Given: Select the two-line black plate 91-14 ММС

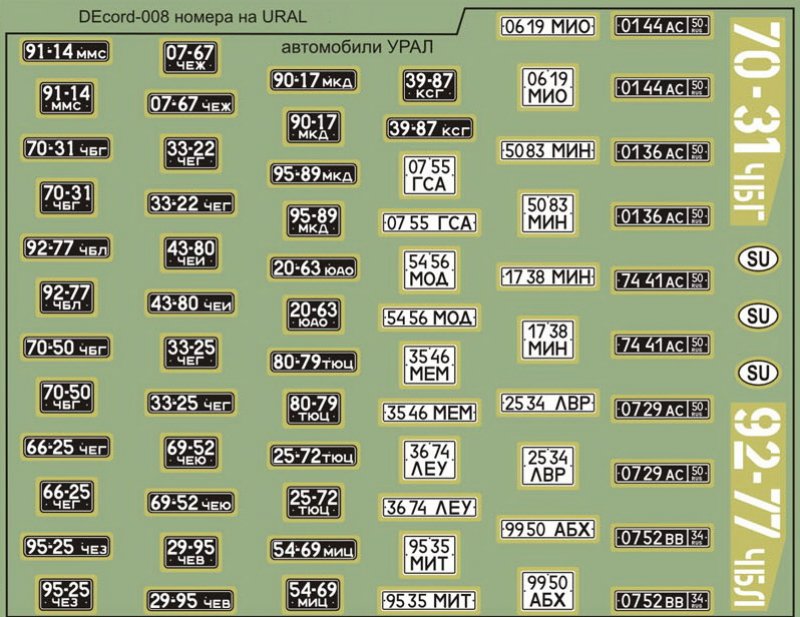Looking at the screenshot, I should click(x=67, y=98).
